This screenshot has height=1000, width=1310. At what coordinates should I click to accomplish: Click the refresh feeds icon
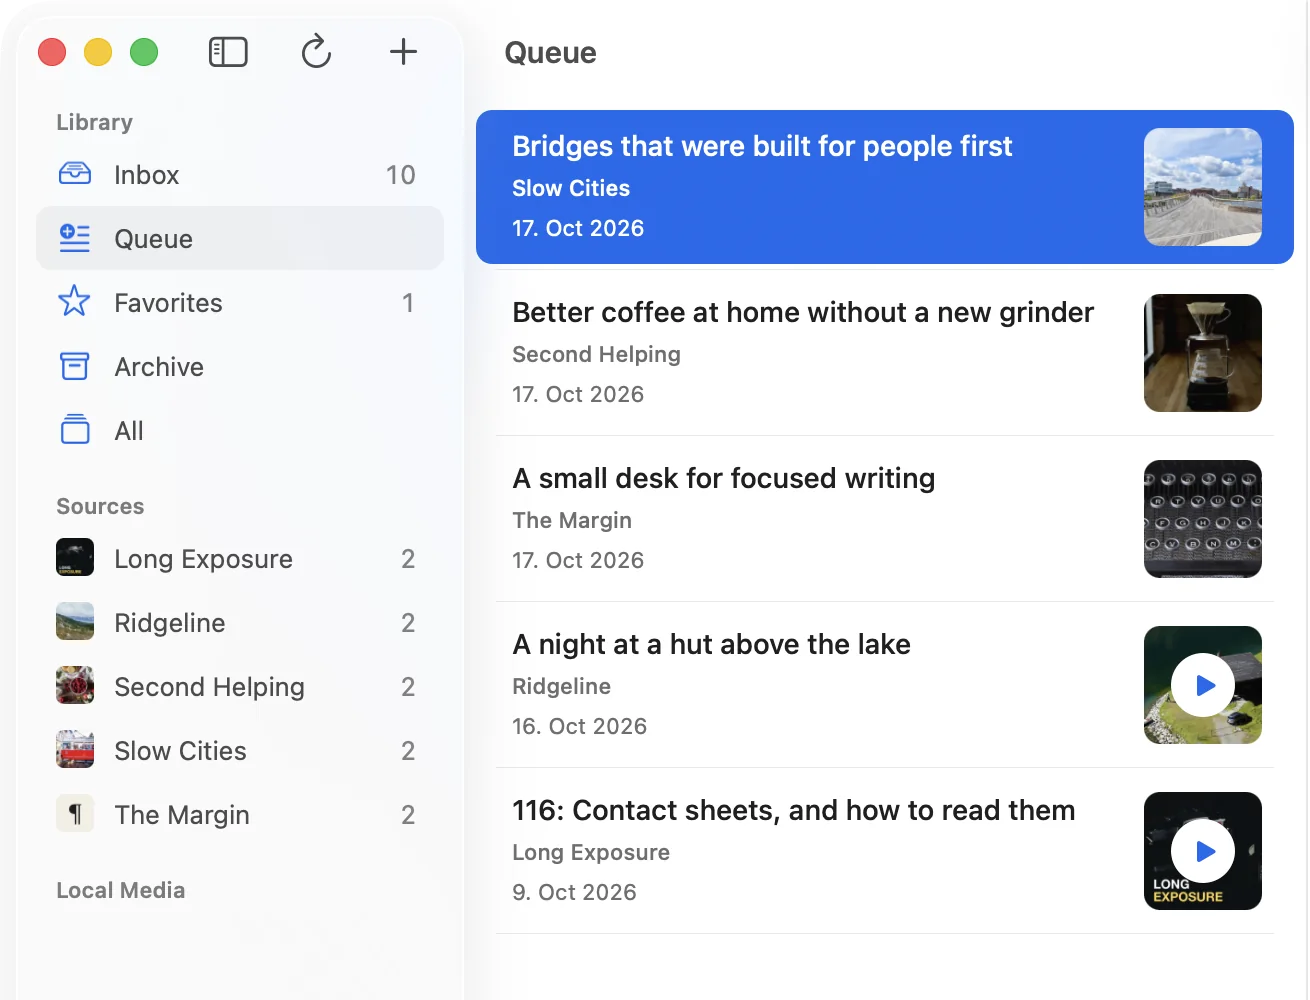(x=316, y=52)
